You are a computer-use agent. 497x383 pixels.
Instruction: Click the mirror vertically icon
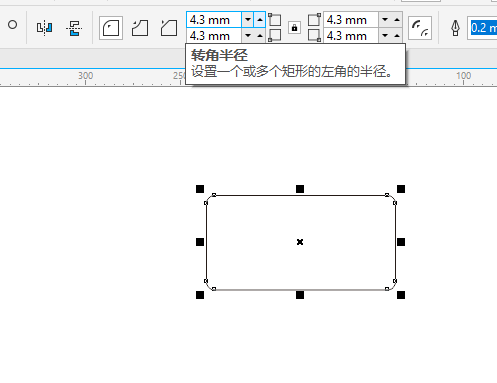click(x=74, y=28)
